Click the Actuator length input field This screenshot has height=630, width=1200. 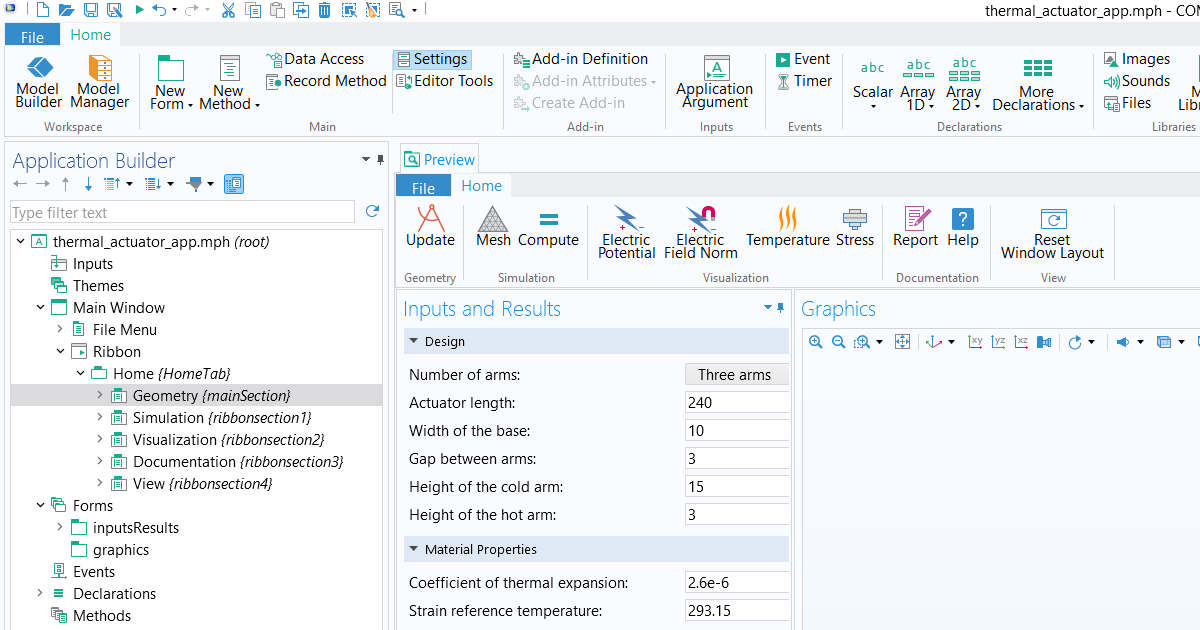click(x=737, y=402)
